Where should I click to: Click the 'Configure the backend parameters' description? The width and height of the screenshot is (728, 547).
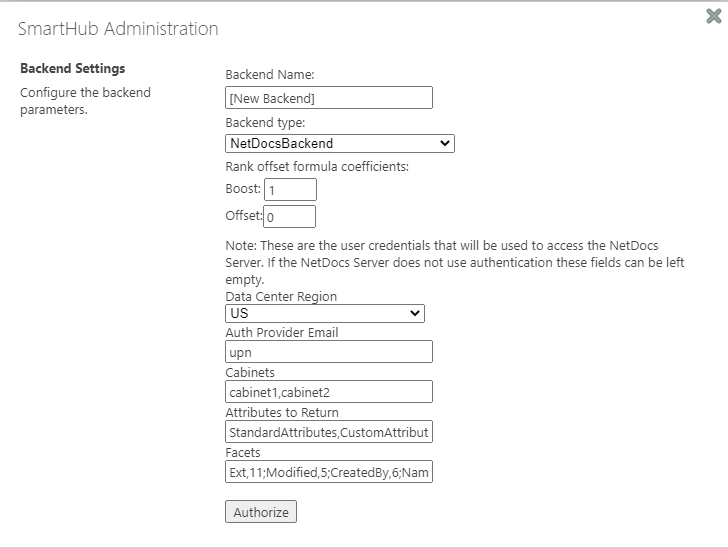85,101
